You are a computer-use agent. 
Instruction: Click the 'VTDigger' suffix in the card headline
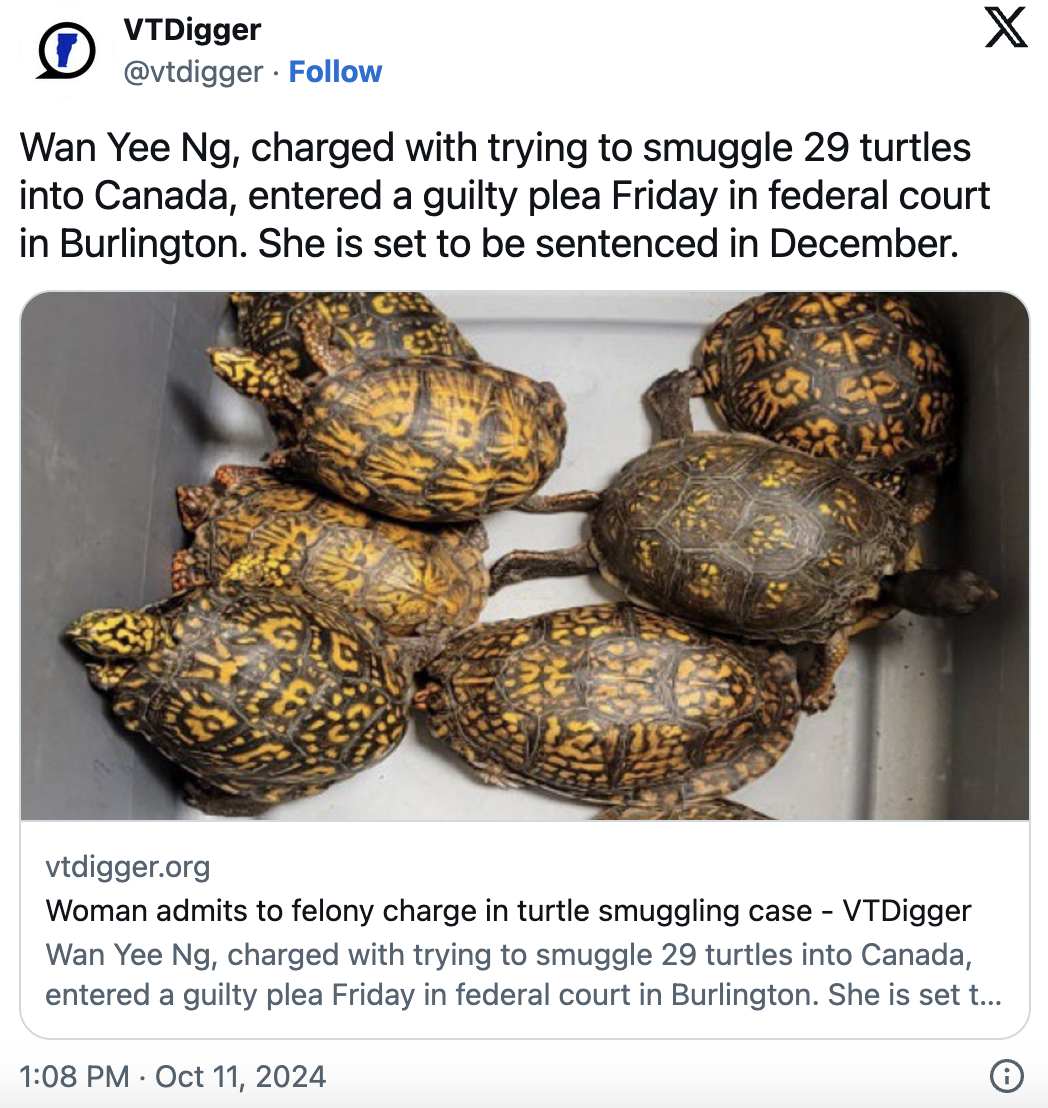[907, 911]
